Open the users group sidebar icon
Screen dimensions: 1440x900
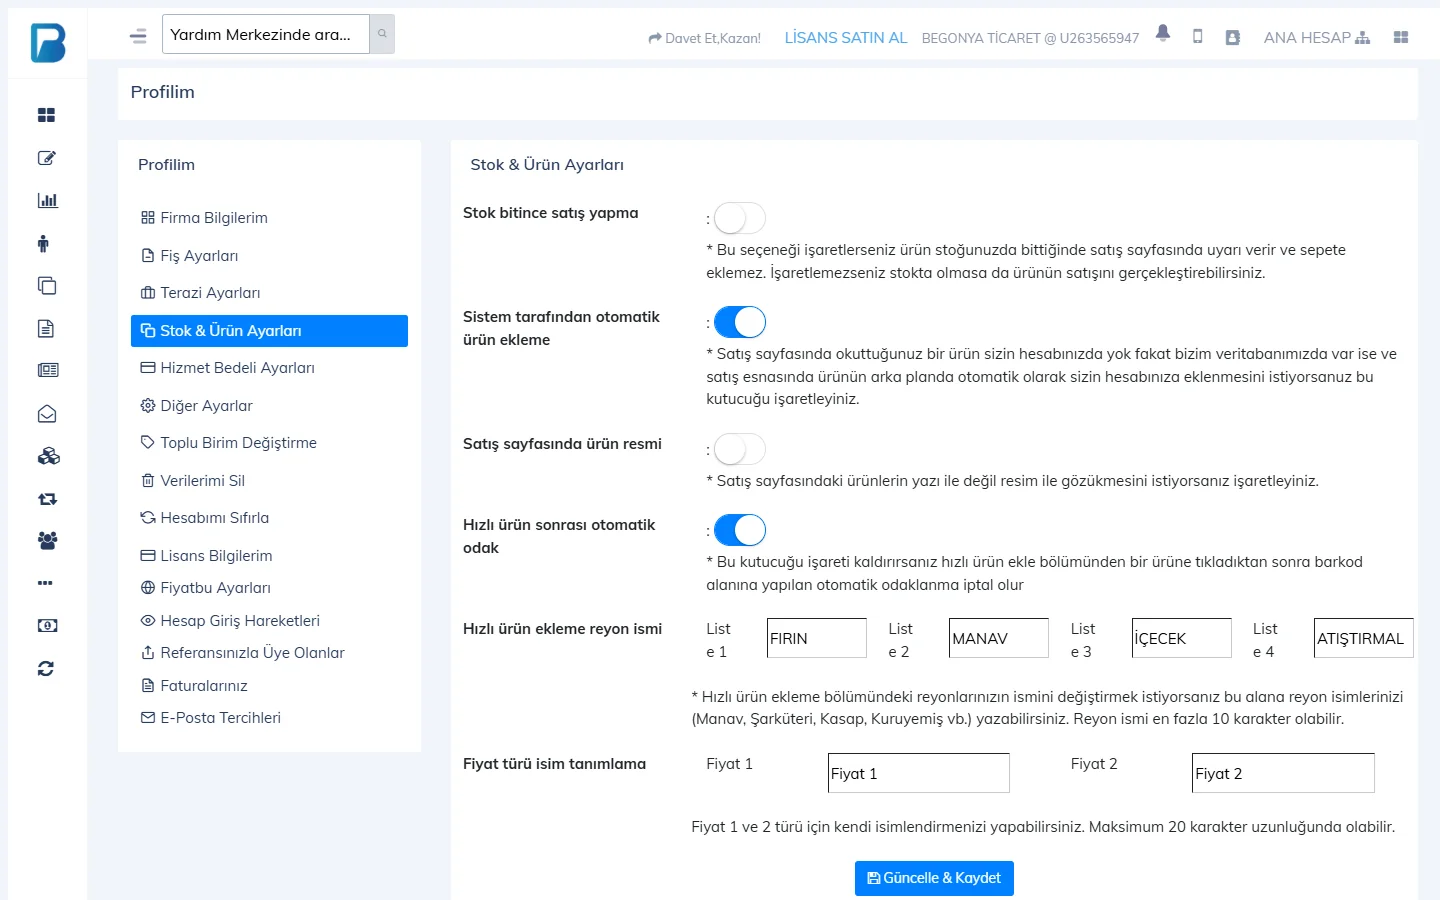tap(47, 541)
